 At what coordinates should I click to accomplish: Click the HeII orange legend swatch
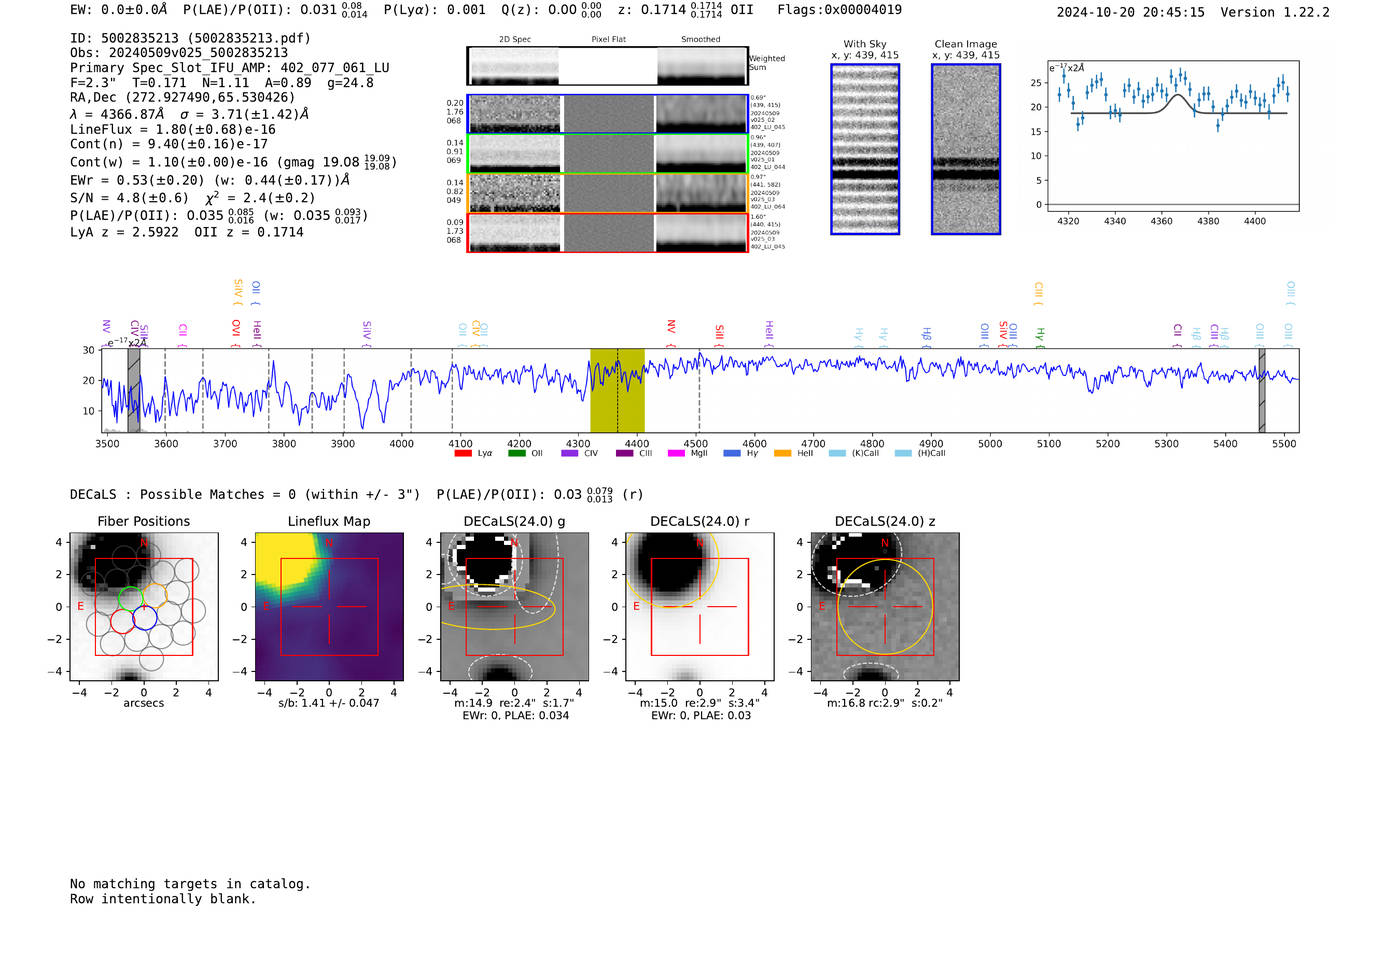[x=782, y=453]
